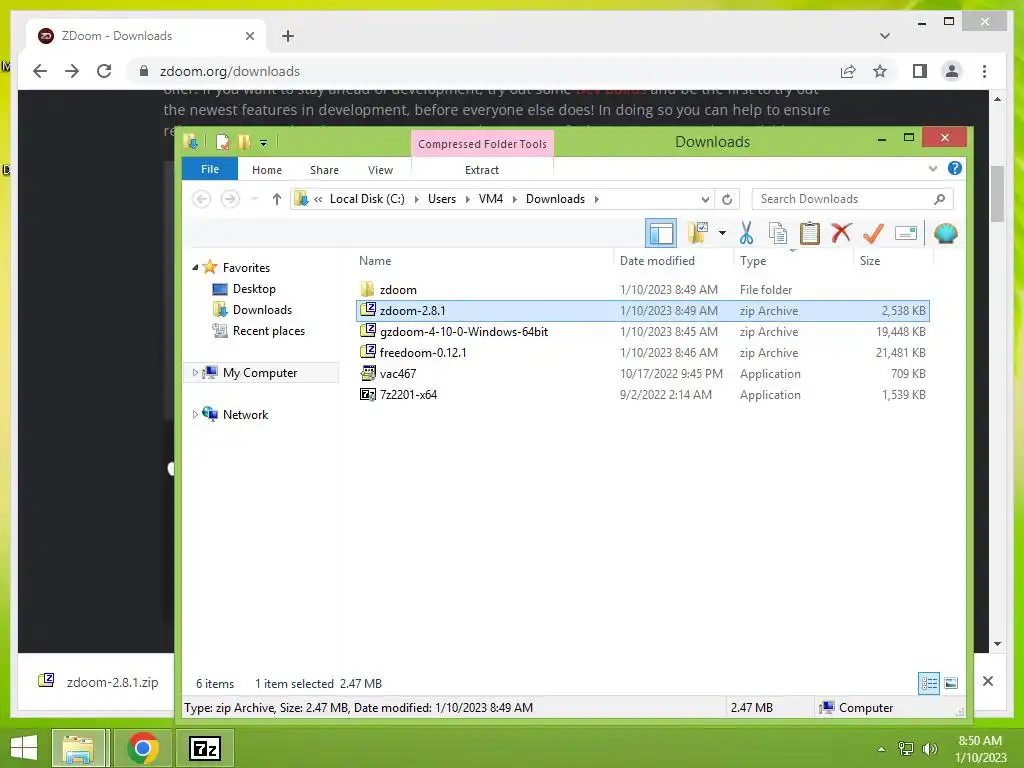Screen dimensions: 1024x768
Task: Toggle Chrome side panel icon
Action: (920, 71)
